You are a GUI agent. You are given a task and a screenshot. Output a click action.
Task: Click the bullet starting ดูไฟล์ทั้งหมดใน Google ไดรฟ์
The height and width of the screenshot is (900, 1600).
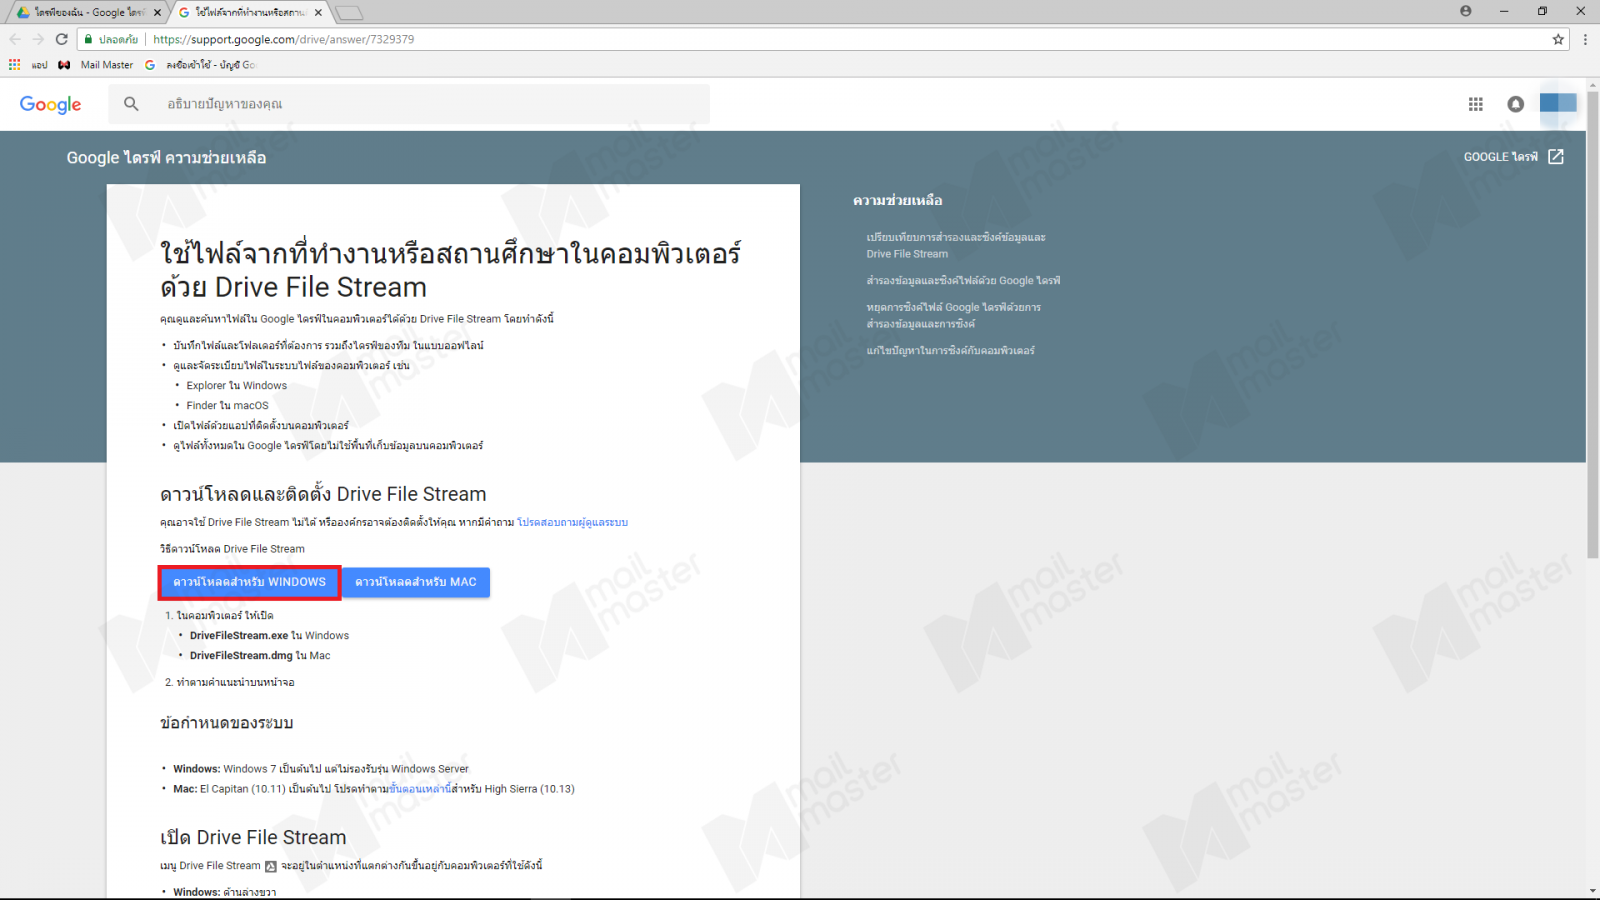(x=328, y=446)
